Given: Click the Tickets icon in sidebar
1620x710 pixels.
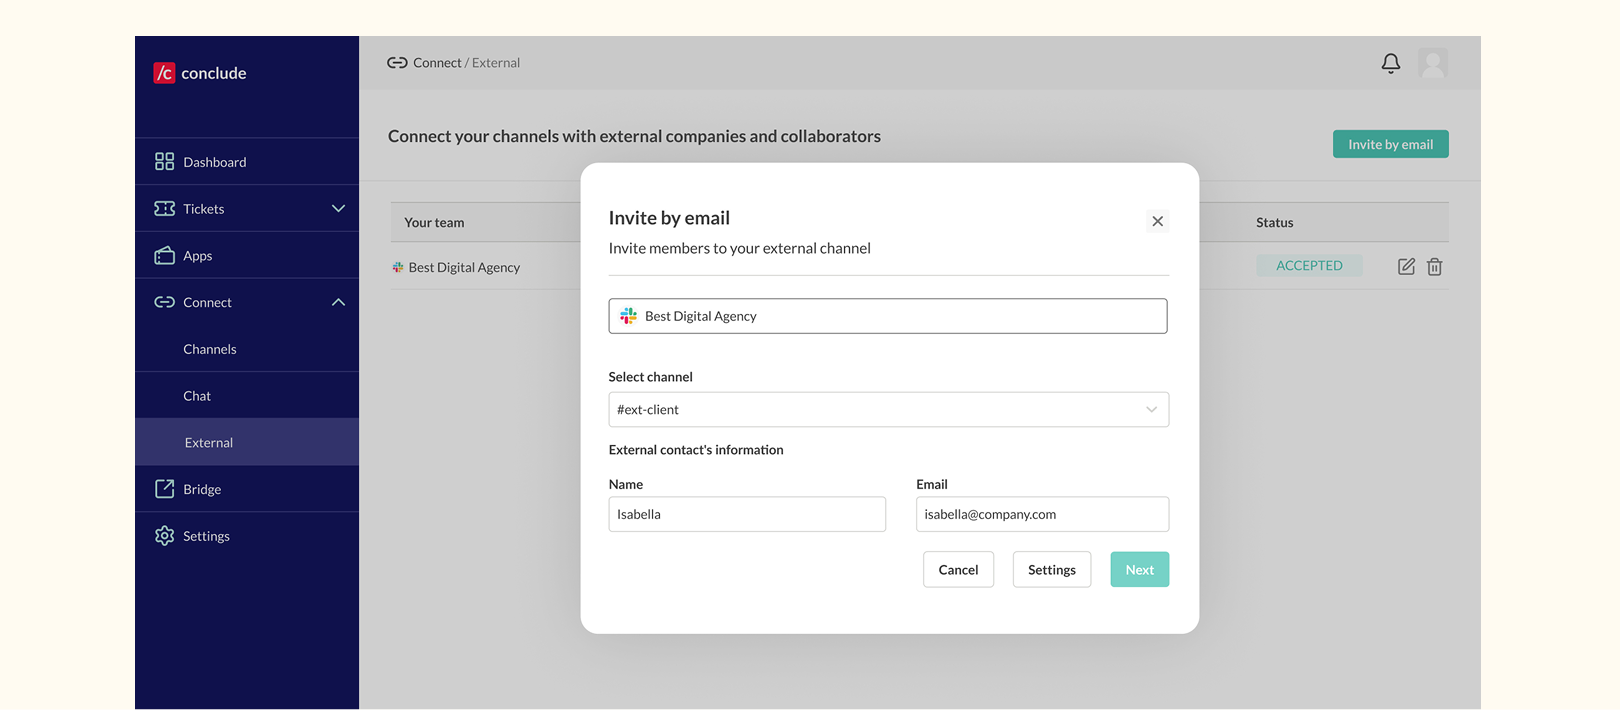Looking at the screenshot, I should [164, 209].
